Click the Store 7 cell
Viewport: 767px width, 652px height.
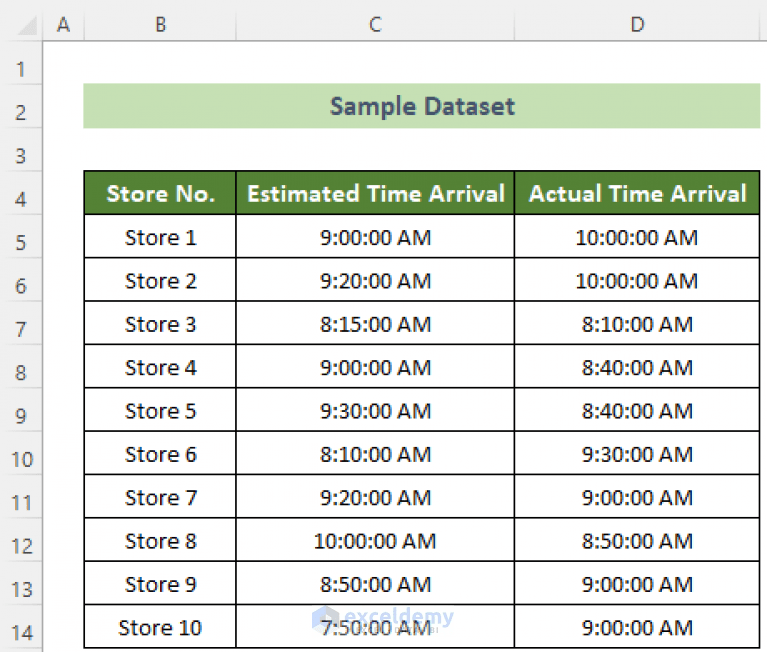[160, 497]
